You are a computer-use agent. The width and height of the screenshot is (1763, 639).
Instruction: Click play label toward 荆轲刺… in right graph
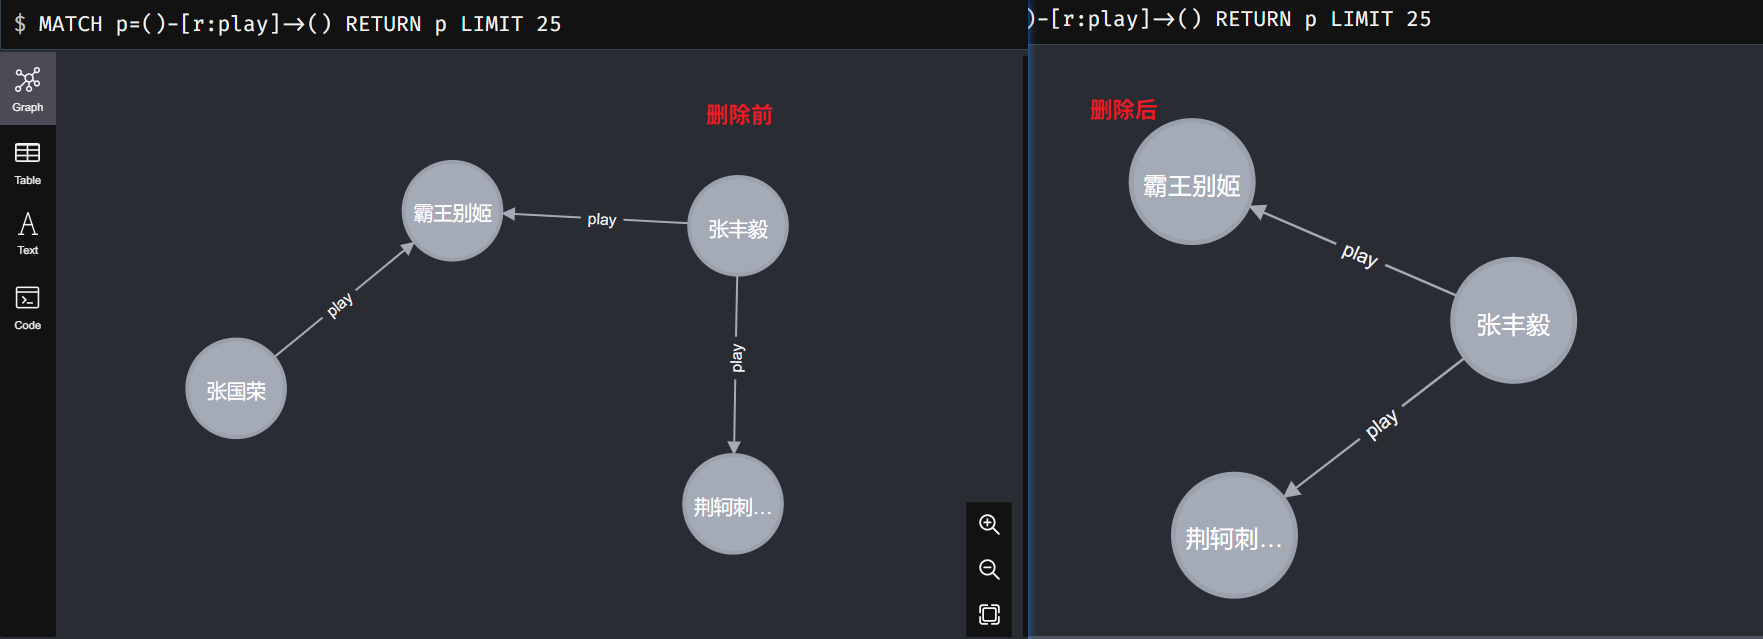(x=1382, y=424)
